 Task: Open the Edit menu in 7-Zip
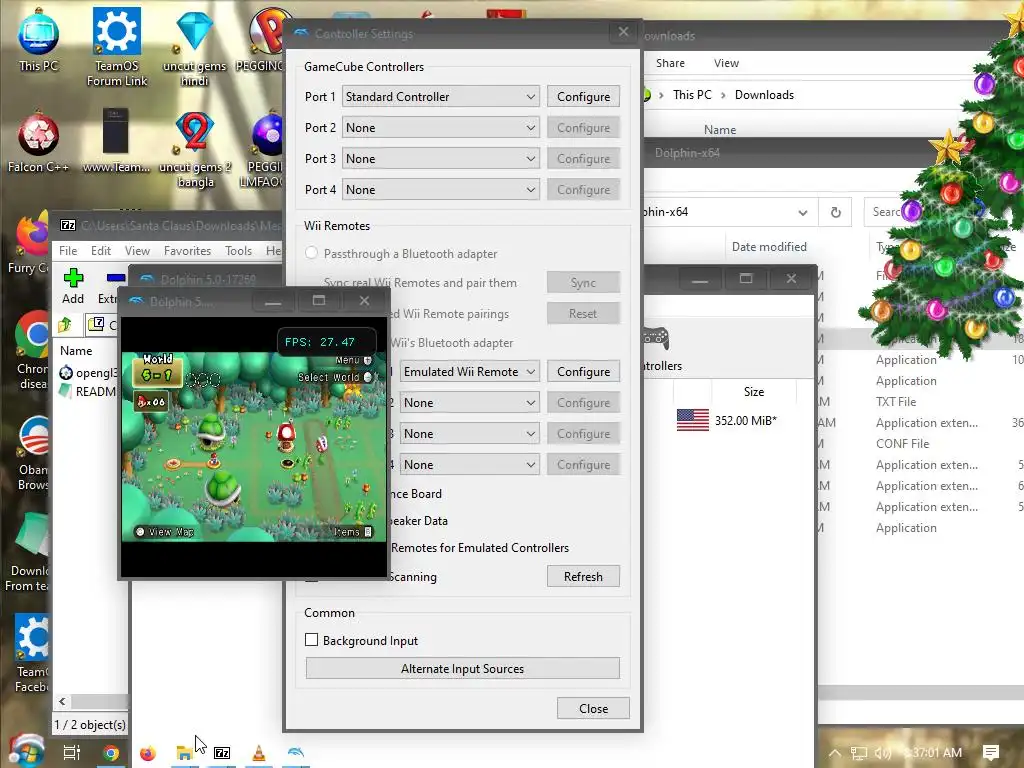click(x=101, y=251)
